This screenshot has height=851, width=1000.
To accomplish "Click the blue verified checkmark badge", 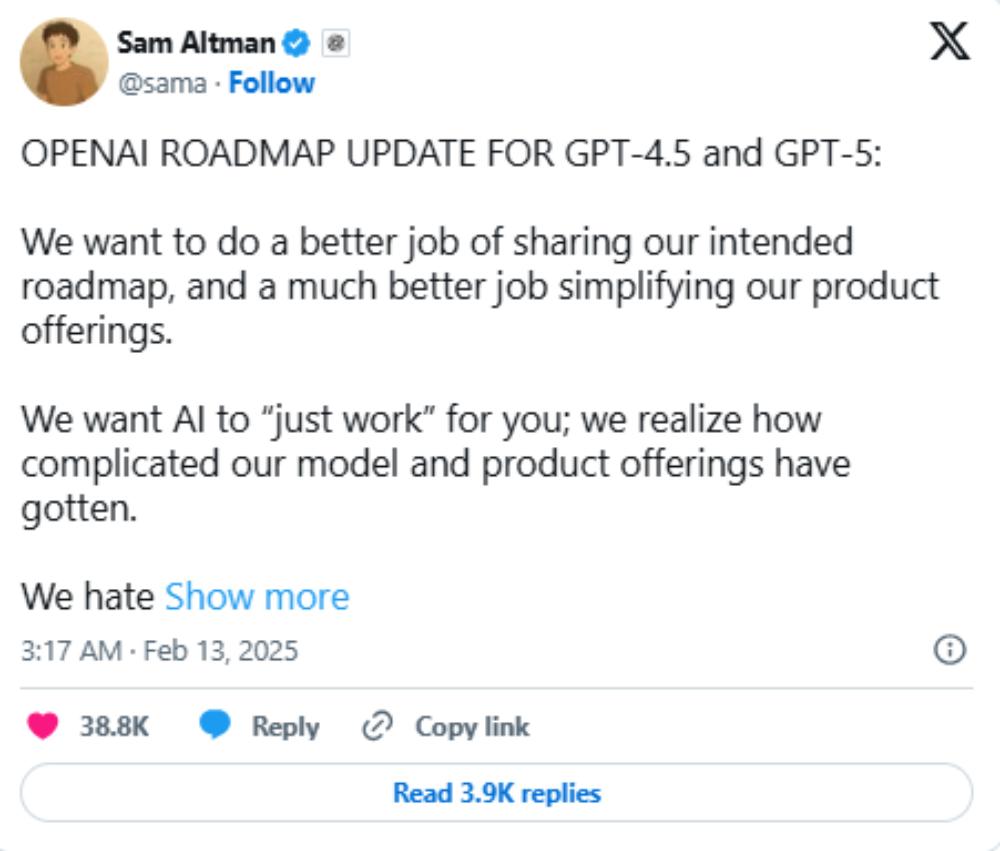I will pyautogui.click(x=297, y=43).
